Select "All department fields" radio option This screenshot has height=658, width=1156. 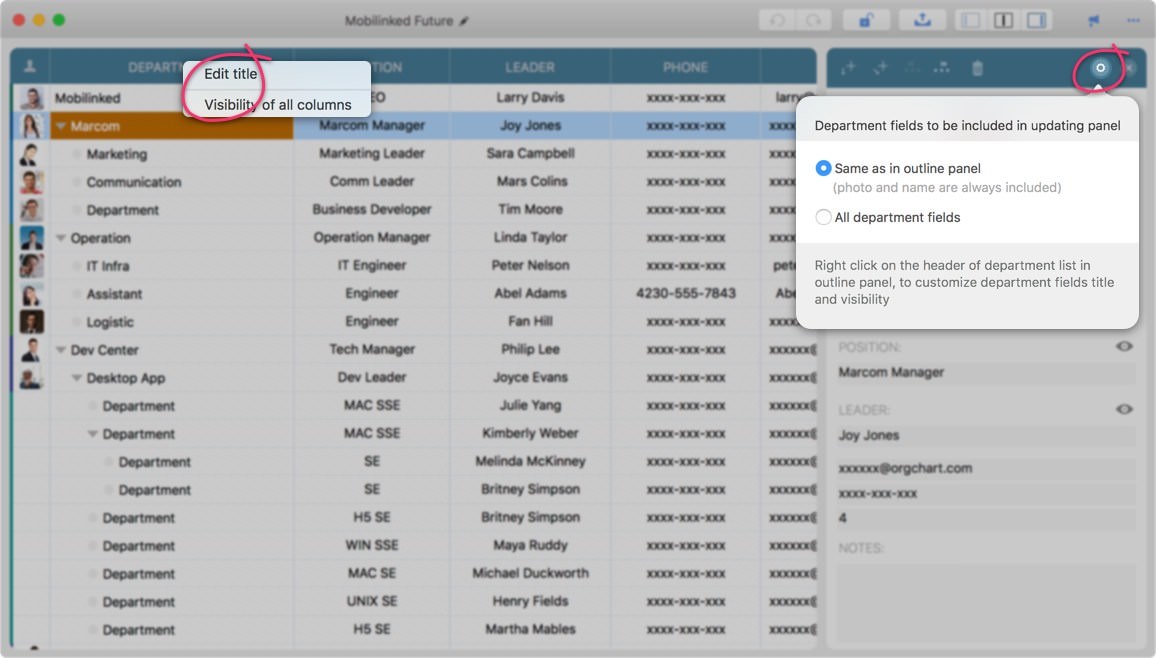coord(824,217)
